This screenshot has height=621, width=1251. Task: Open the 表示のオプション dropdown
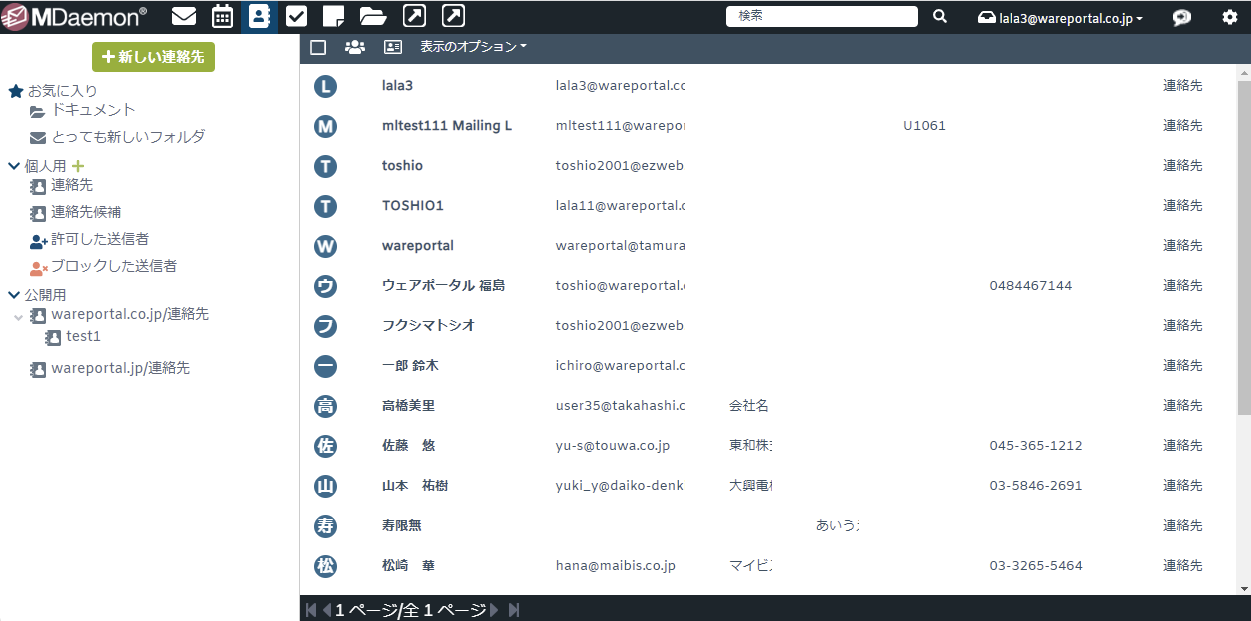pyautogui.click(x=472, y=47)
